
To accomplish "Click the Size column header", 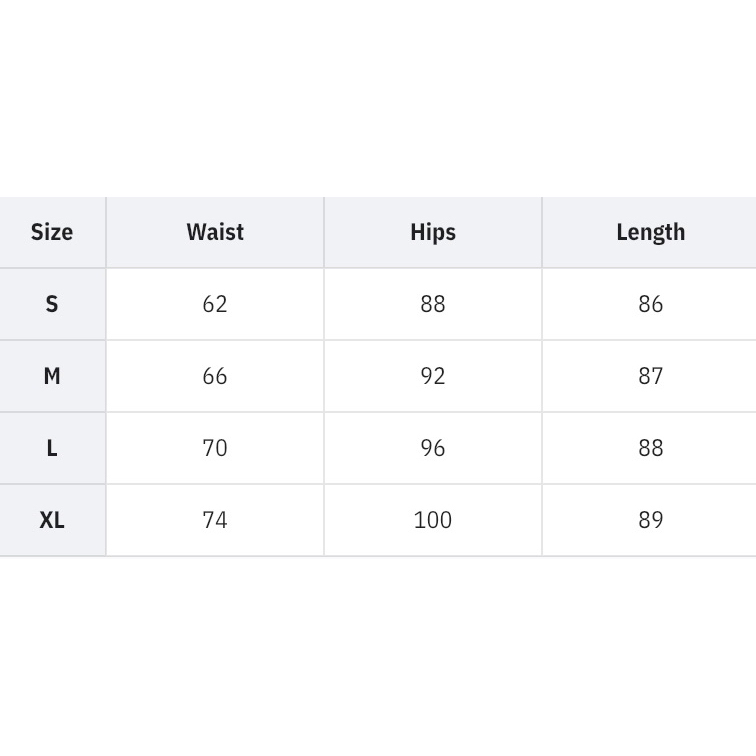I will pyautogui.click(x=52, y=232).
